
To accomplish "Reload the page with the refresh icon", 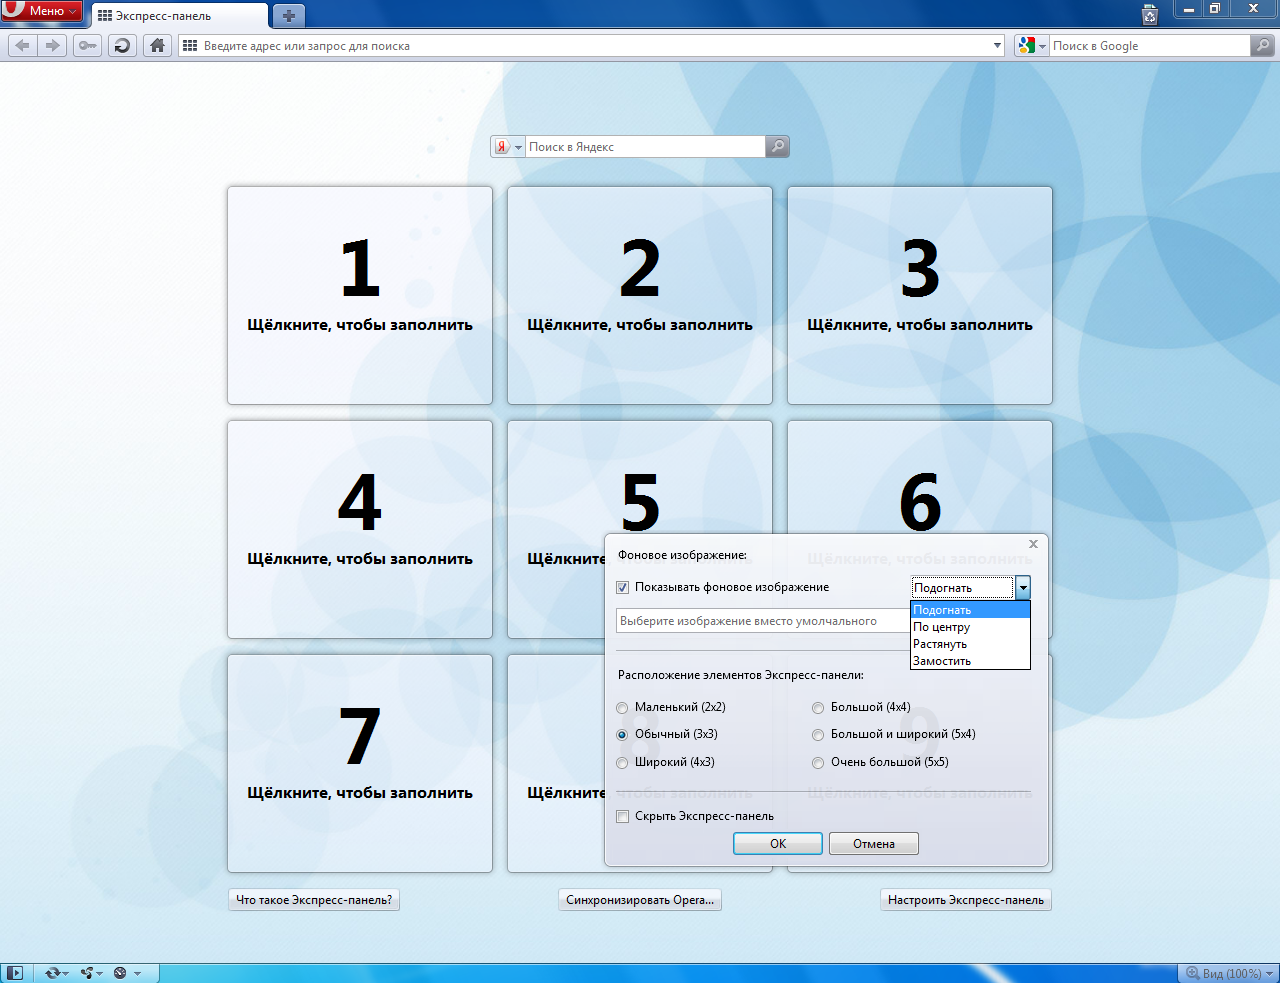I will pyautogui.click(x=122, y=45).
